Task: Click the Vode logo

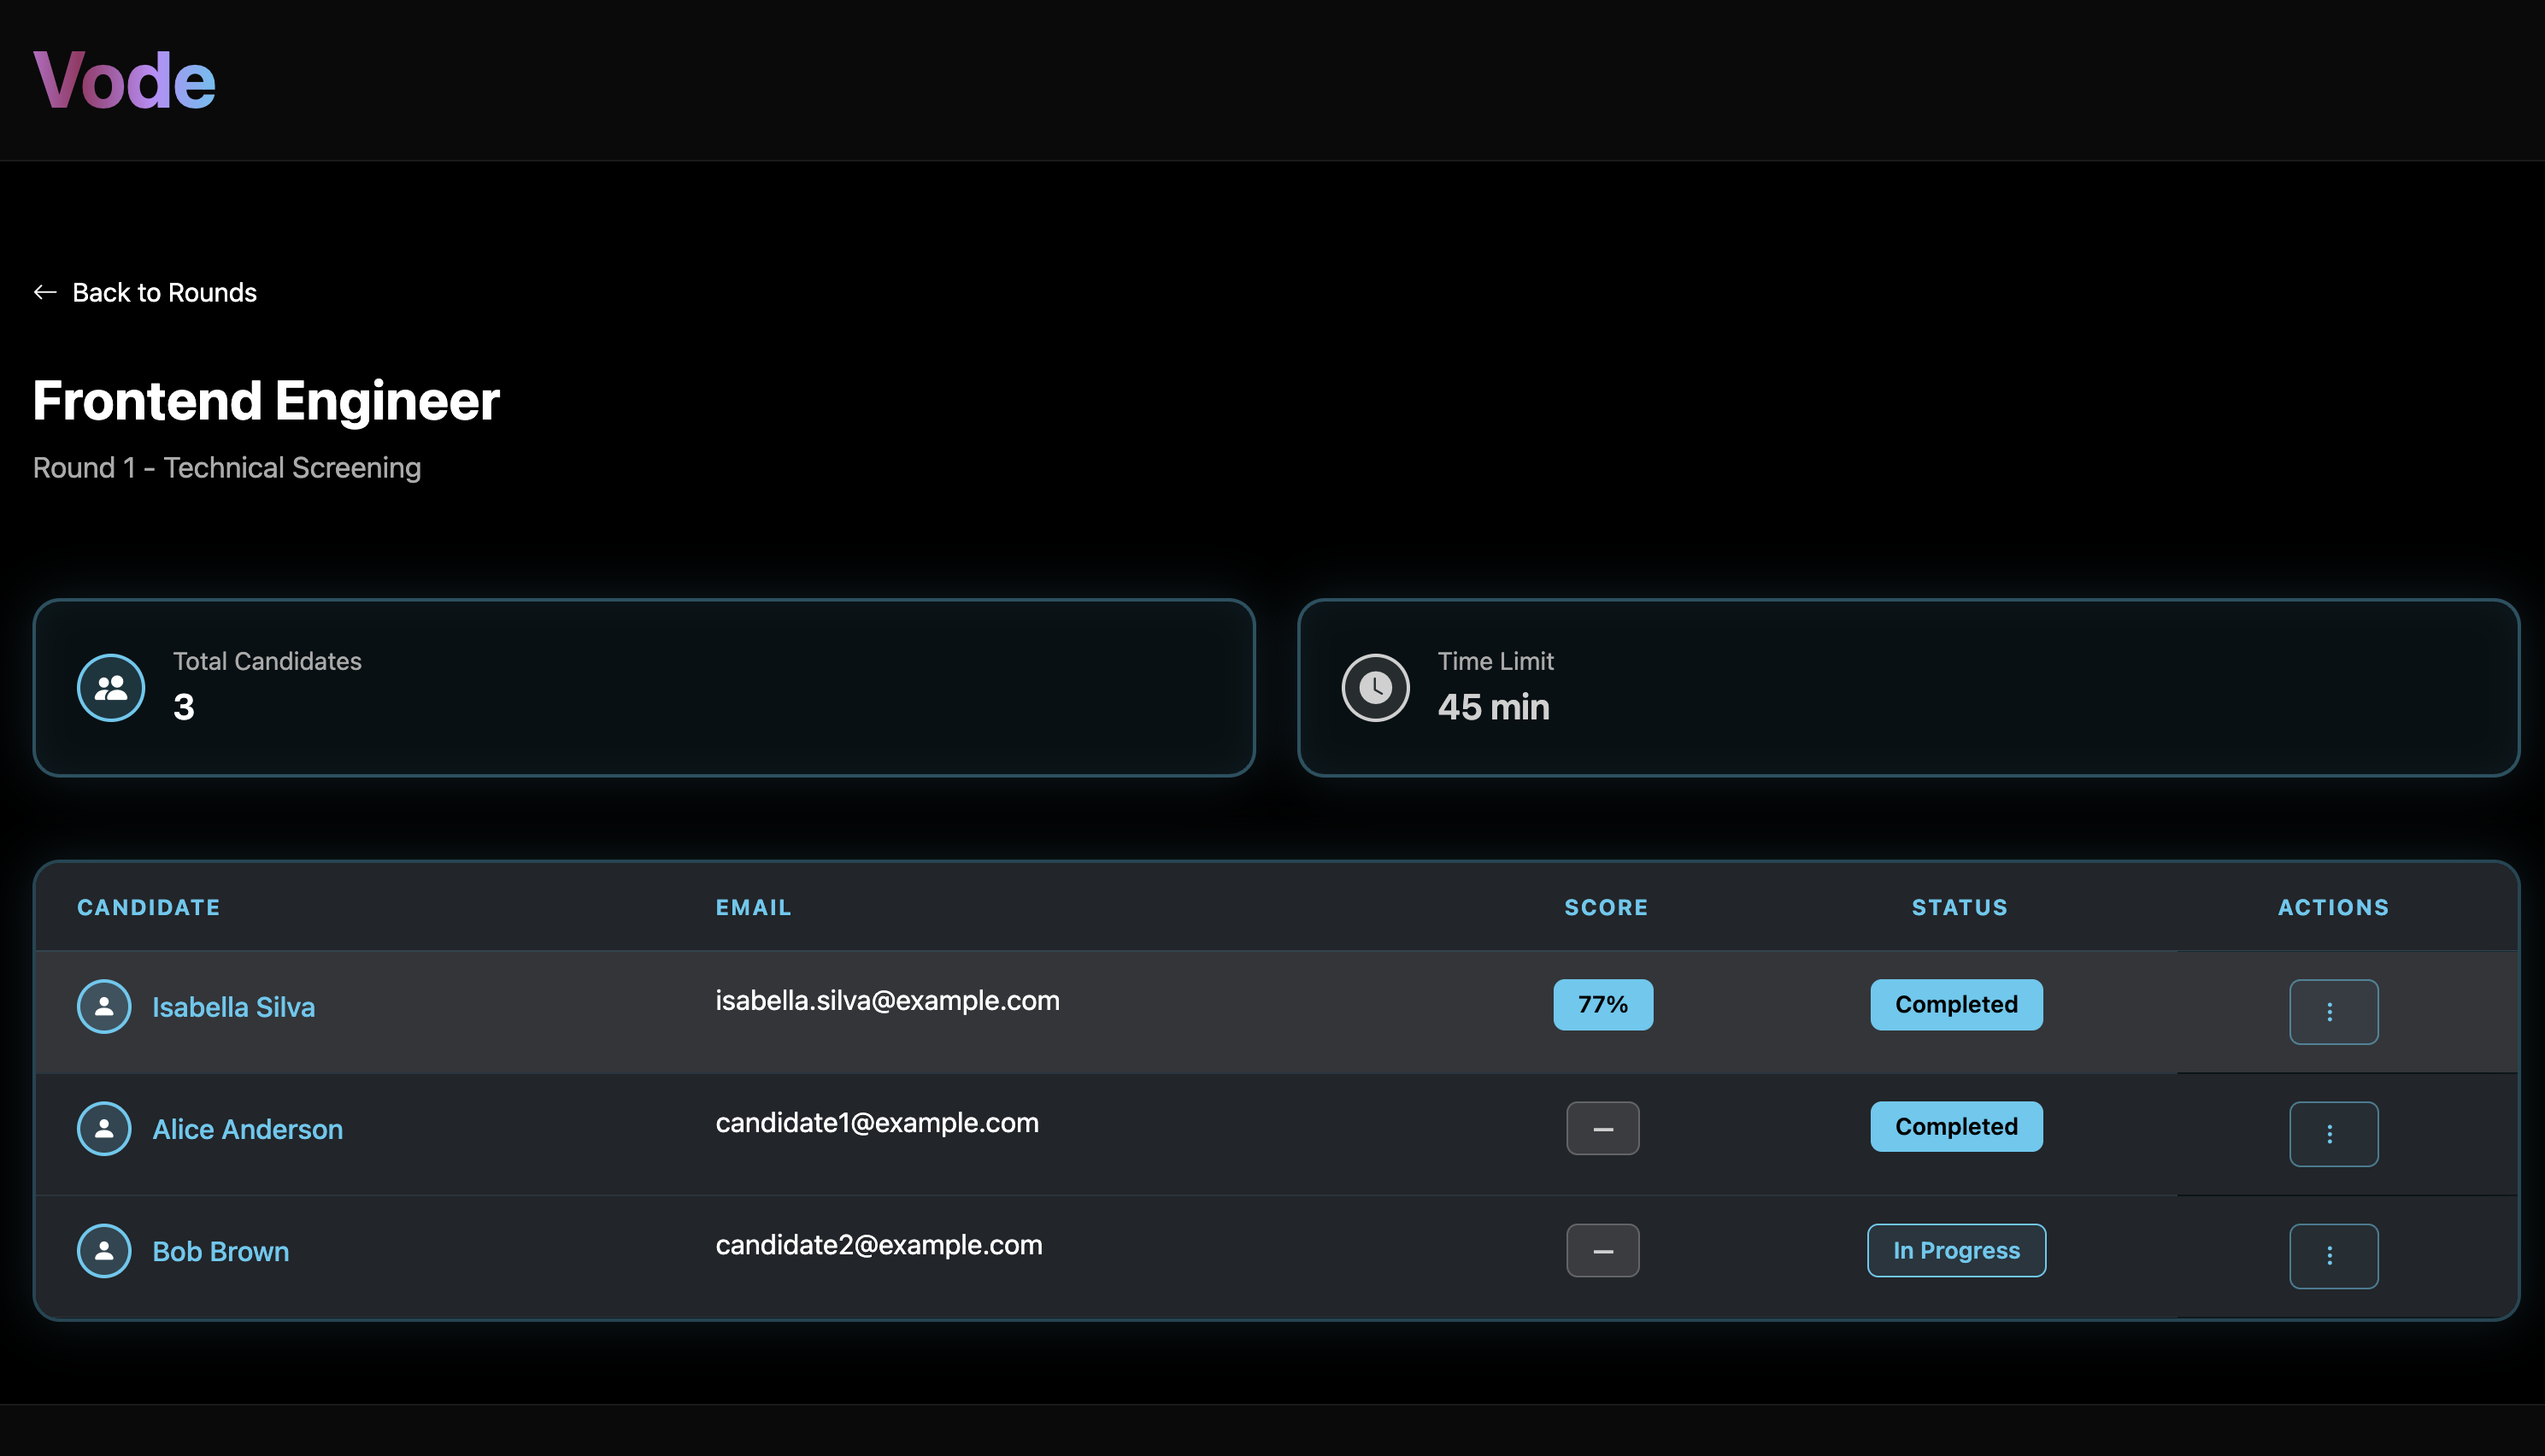Action: click(x=124, y=80)
